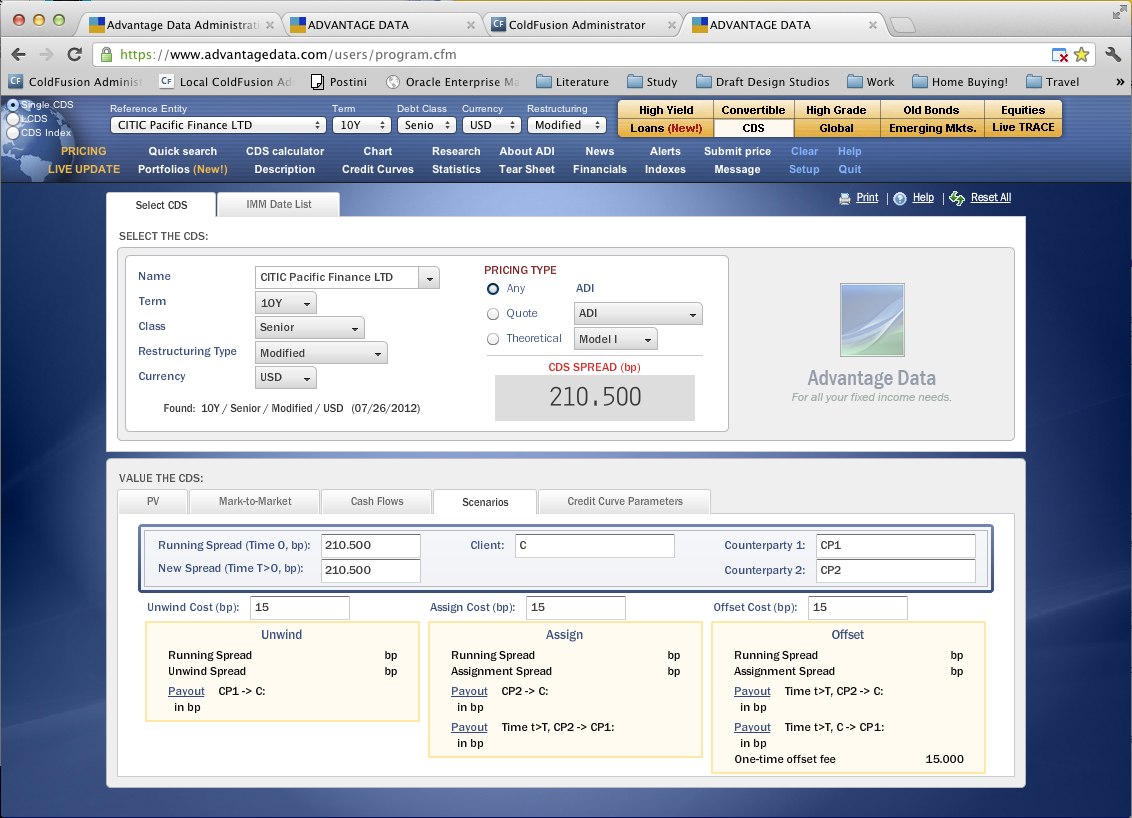1132x818 pixels.
Task: Select the CDS Index radio option
Action: coord(12,133)
